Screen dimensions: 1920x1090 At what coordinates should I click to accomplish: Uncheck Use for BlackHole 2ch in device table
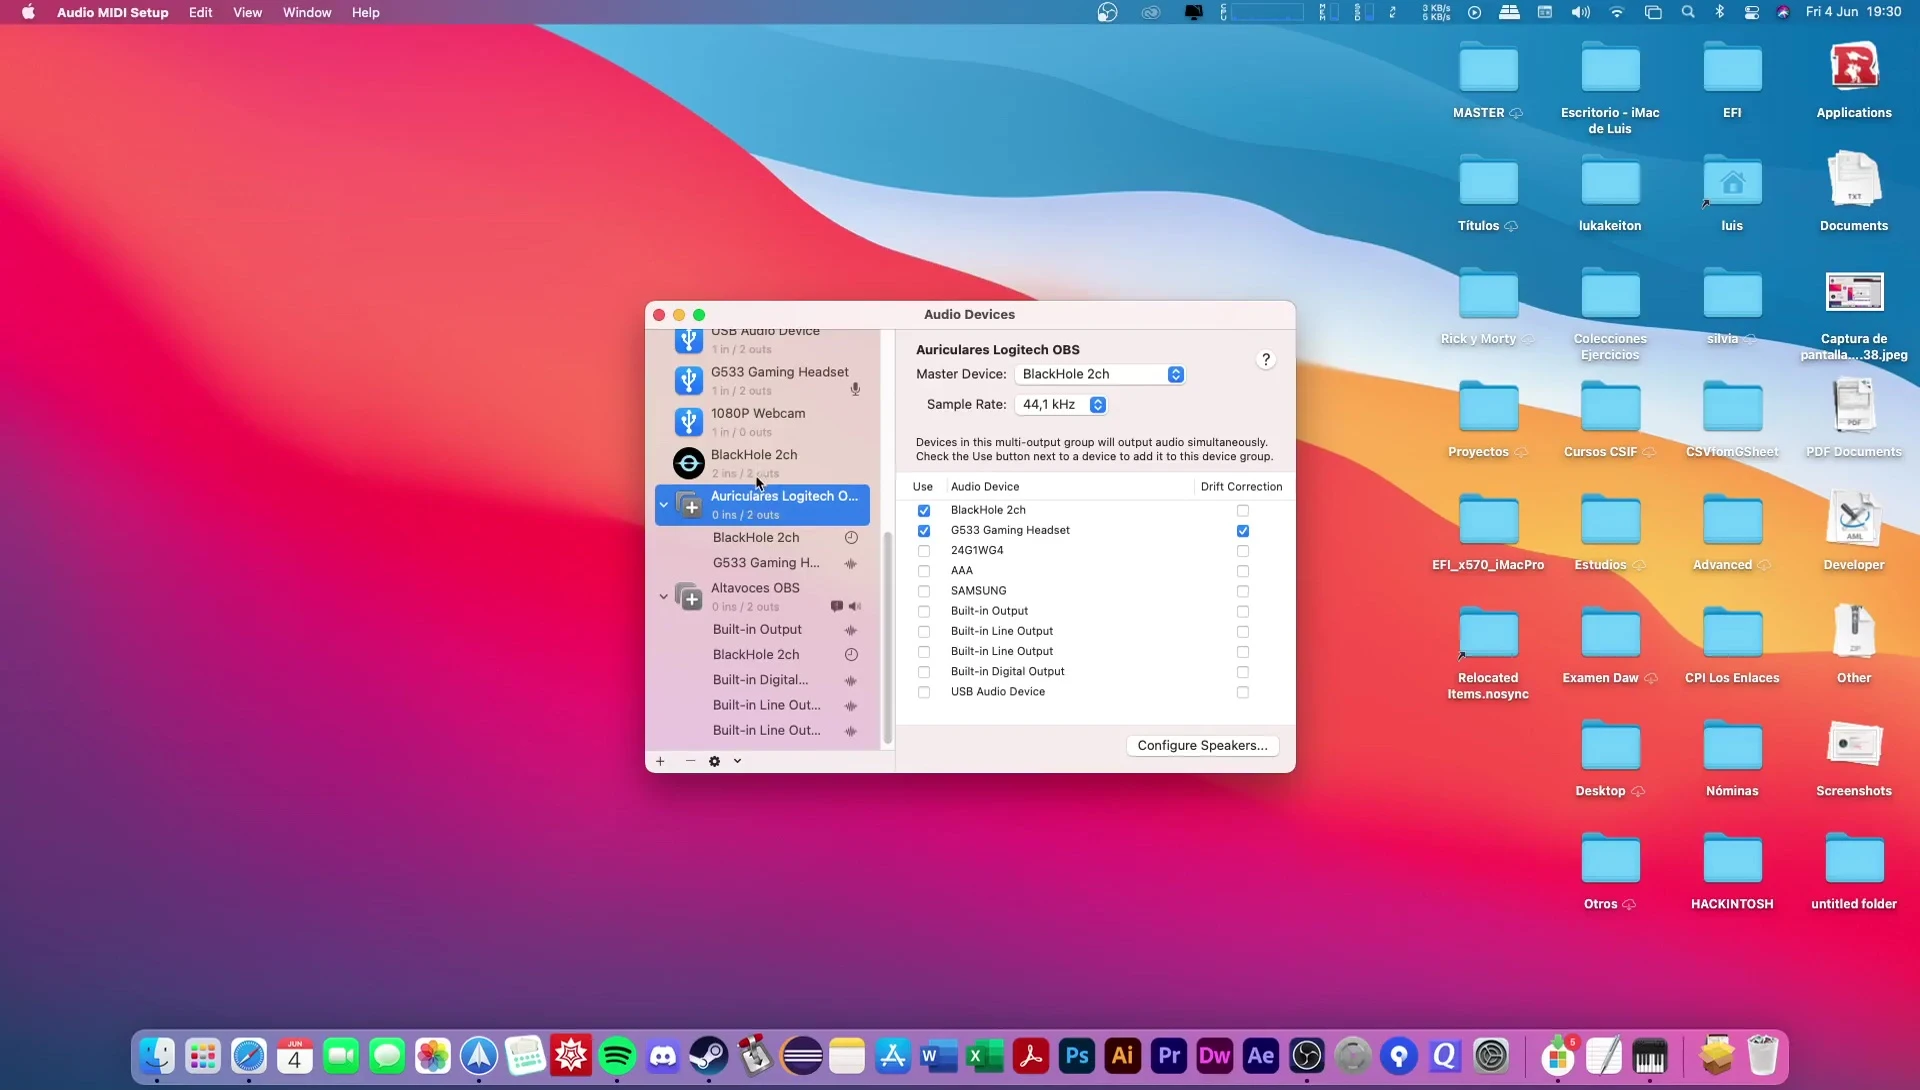(924, 511)
